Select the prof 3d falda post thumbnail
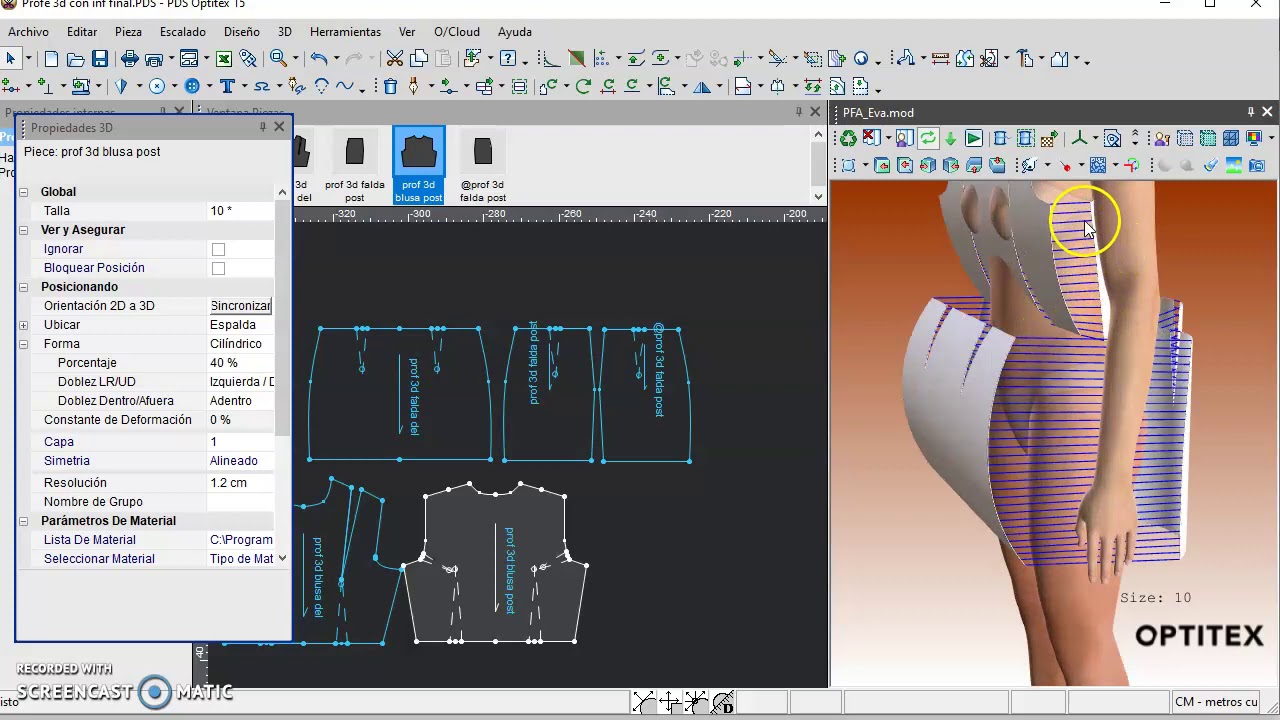 354,166
